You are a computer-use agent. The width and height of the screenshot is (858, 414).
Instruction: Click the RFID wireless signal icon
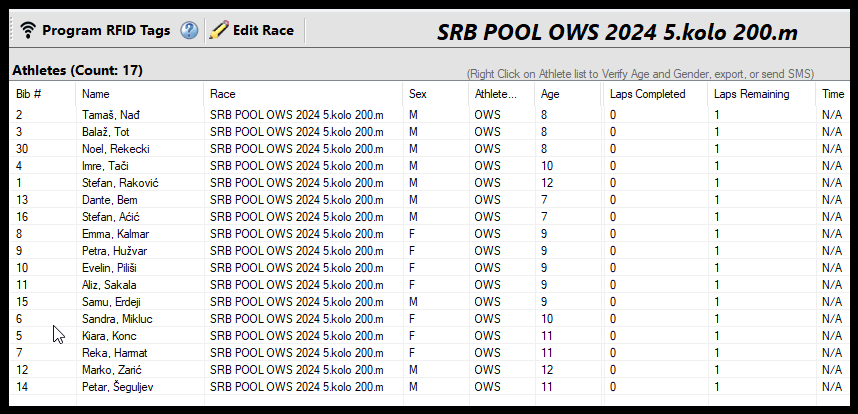28,30
